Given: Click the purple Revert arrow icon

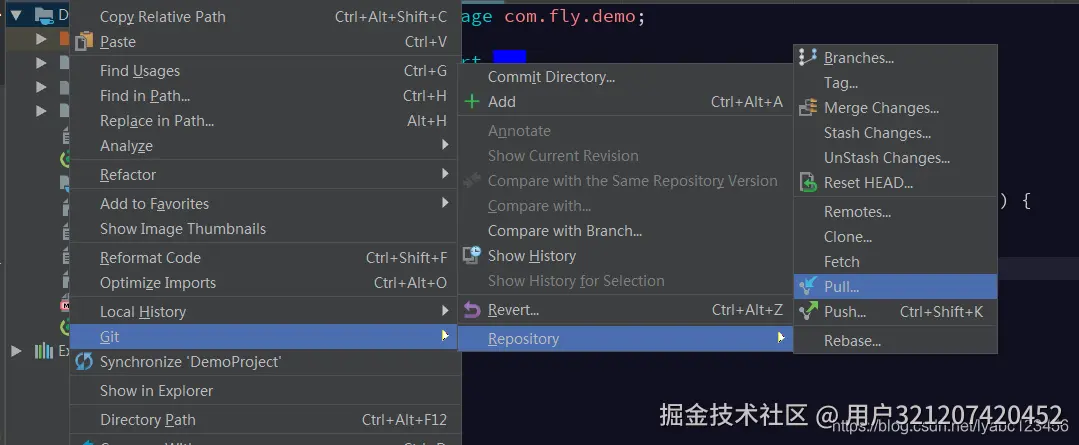Looking at the screenshot, I should pyautogui.click(x=472, y=310).
